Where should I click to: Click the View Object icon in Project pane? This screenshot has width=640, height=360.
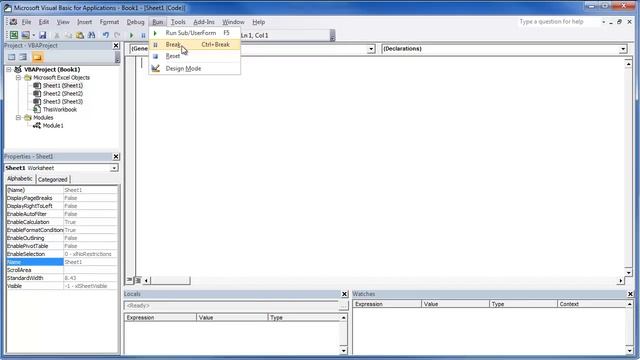coord(23,57)
